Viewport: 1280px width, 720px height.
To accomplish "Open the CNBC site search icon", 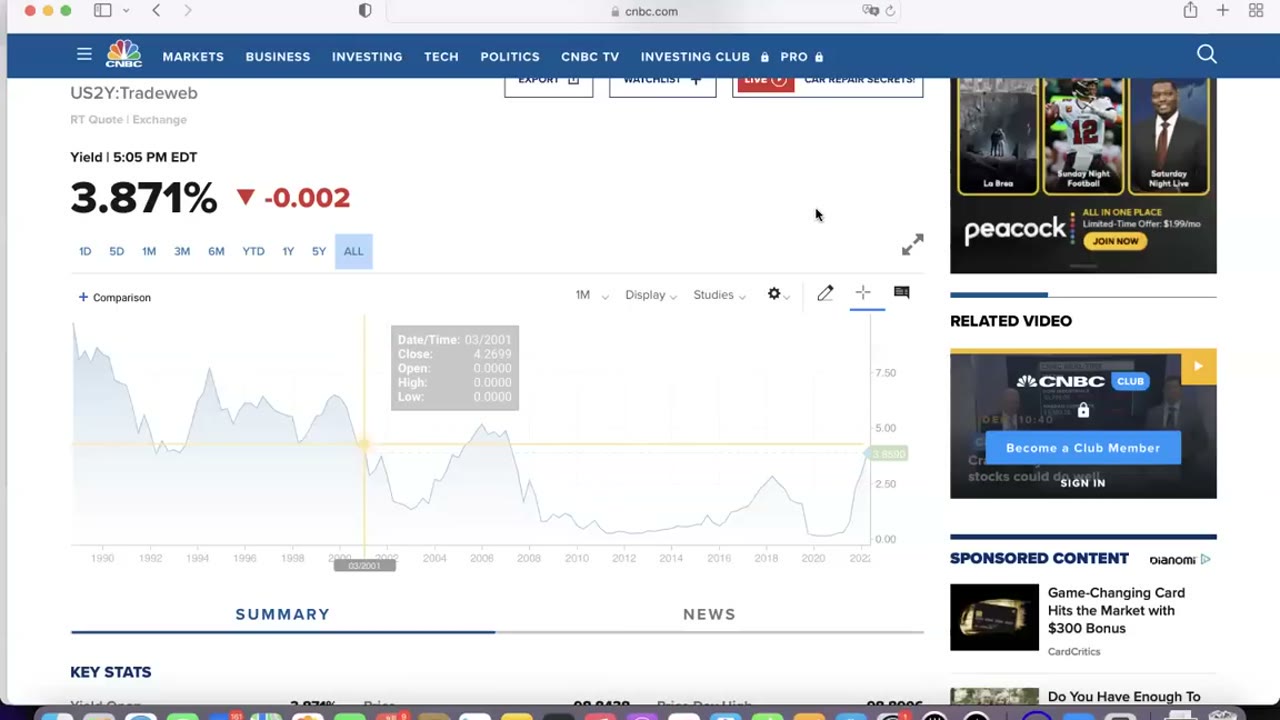I will click(x=1207, y=55).
